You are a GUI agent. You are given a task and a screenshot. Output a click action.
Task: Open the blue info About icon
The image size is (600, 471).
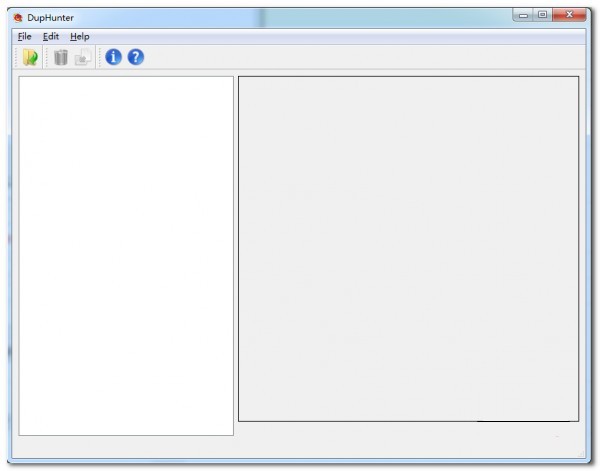click(113, 58)
